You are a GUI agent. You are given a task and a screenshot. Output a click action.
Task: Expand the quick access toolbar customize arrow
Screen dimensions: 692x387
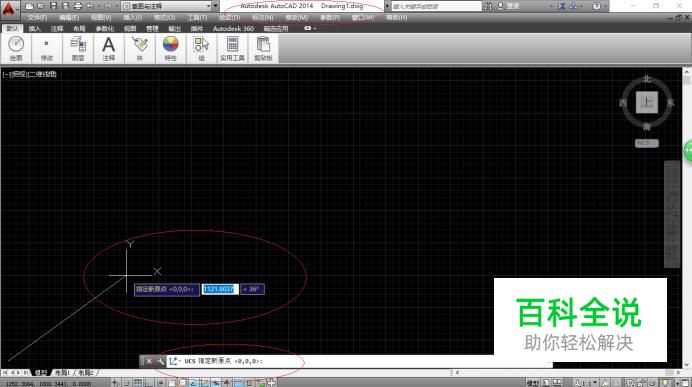(x=216, y=6)
